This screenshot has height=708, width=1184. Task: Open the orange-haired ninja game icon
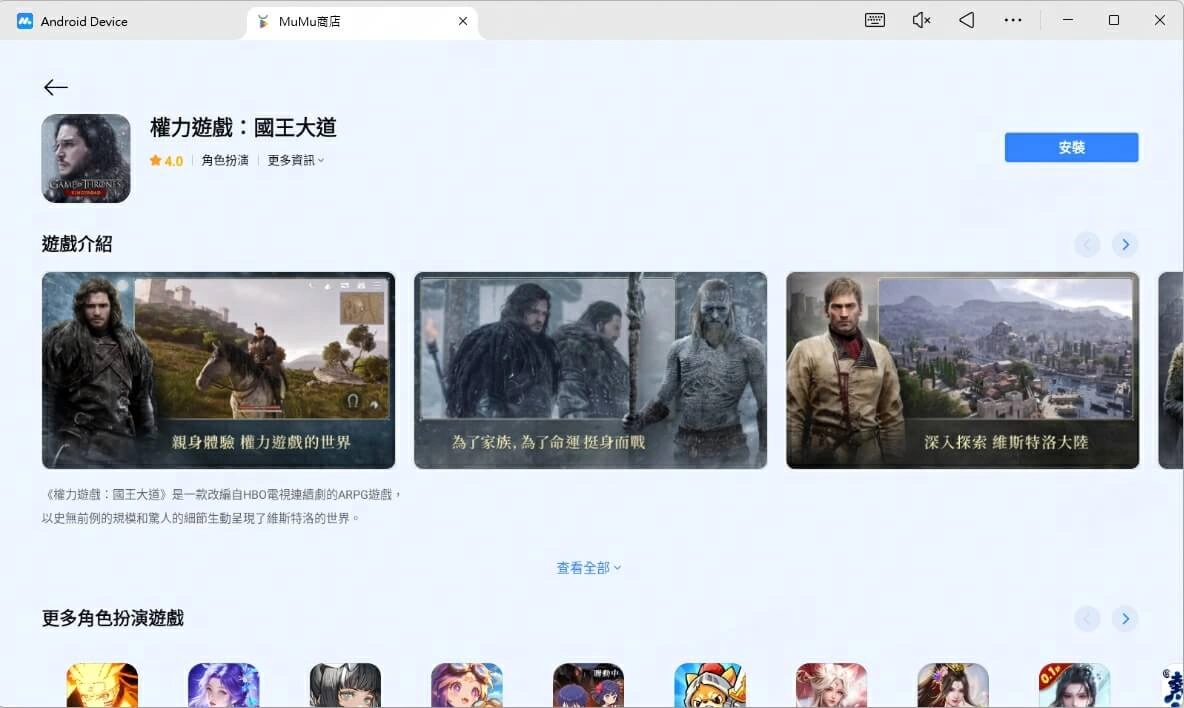(x=102, y=685)
